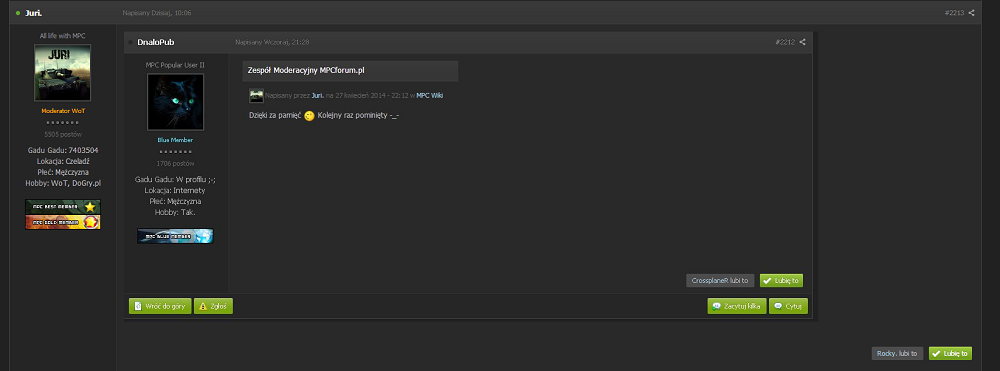The image size is (1000, 371).
Task: Click the 'Wróć do góry' button
Action: click(x=160, y=306)
